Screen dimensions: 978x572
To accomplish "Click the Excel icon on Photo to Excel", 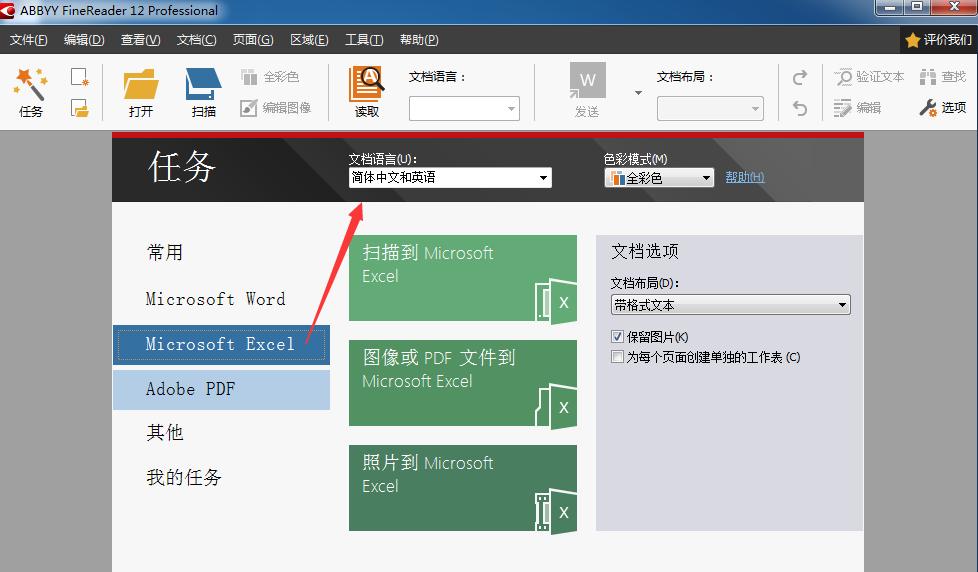I will 556,511.
